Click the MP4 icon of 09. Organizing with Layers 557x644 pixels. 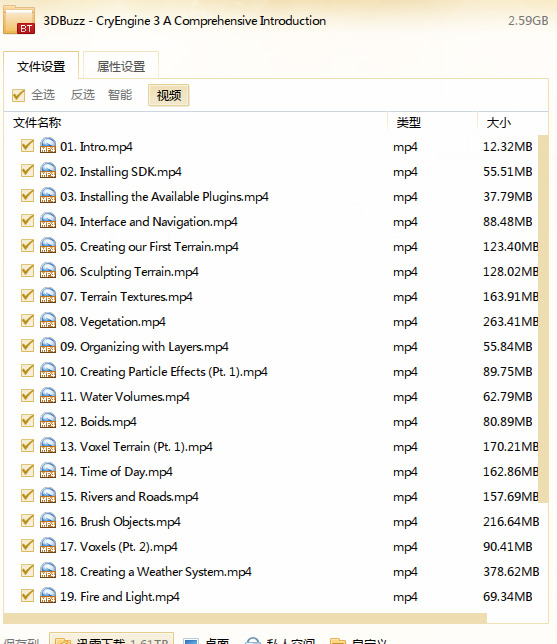pyautogui.click(x=48, y=346)
